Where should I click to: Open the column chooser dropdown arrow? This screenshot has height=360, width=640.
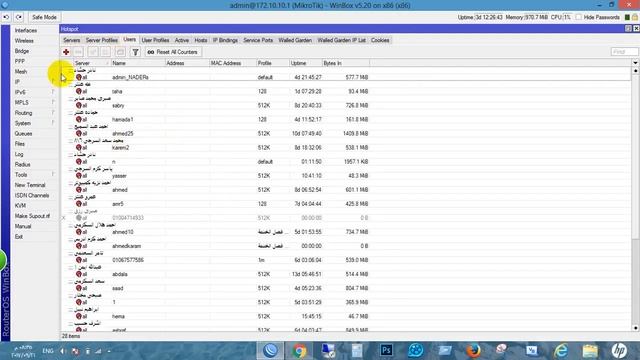coord(635,63)
